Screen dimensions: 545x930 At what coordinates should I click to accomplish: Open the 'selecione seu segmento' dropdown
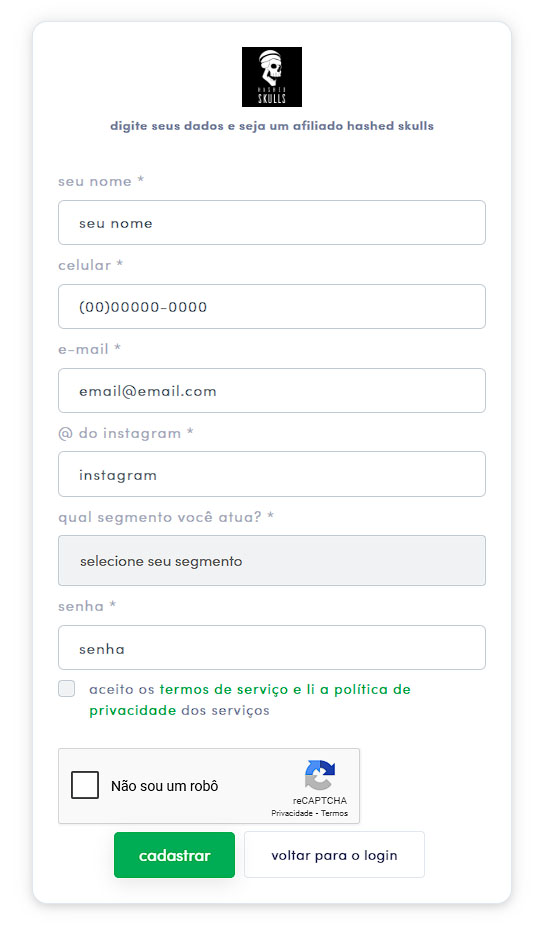pos(272,560)
